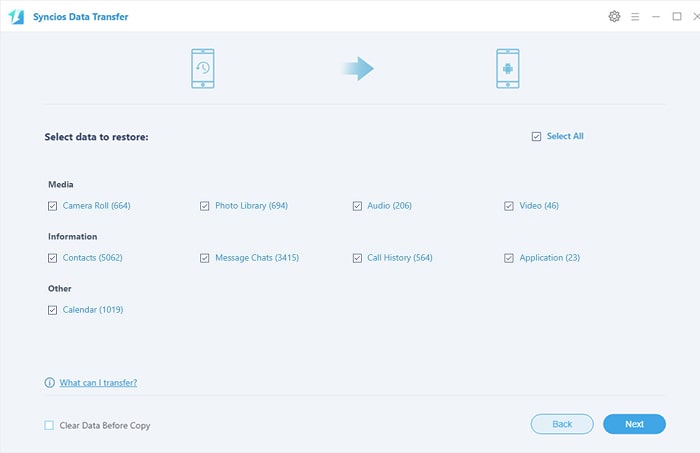Open the hamburger menu icon
Image resolution: width=700 pixels, height=453 pixels.
[635, 17]
